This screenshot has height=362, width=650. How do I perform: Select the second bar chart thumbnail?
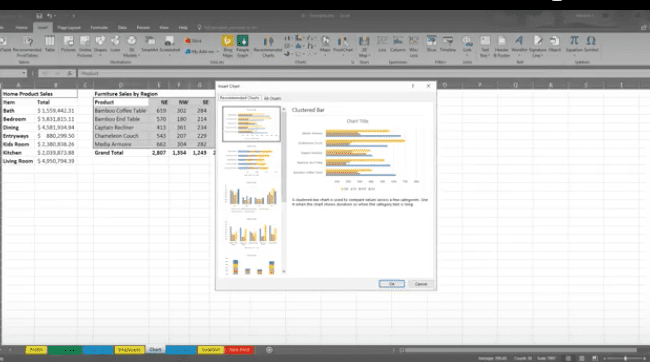252,160
